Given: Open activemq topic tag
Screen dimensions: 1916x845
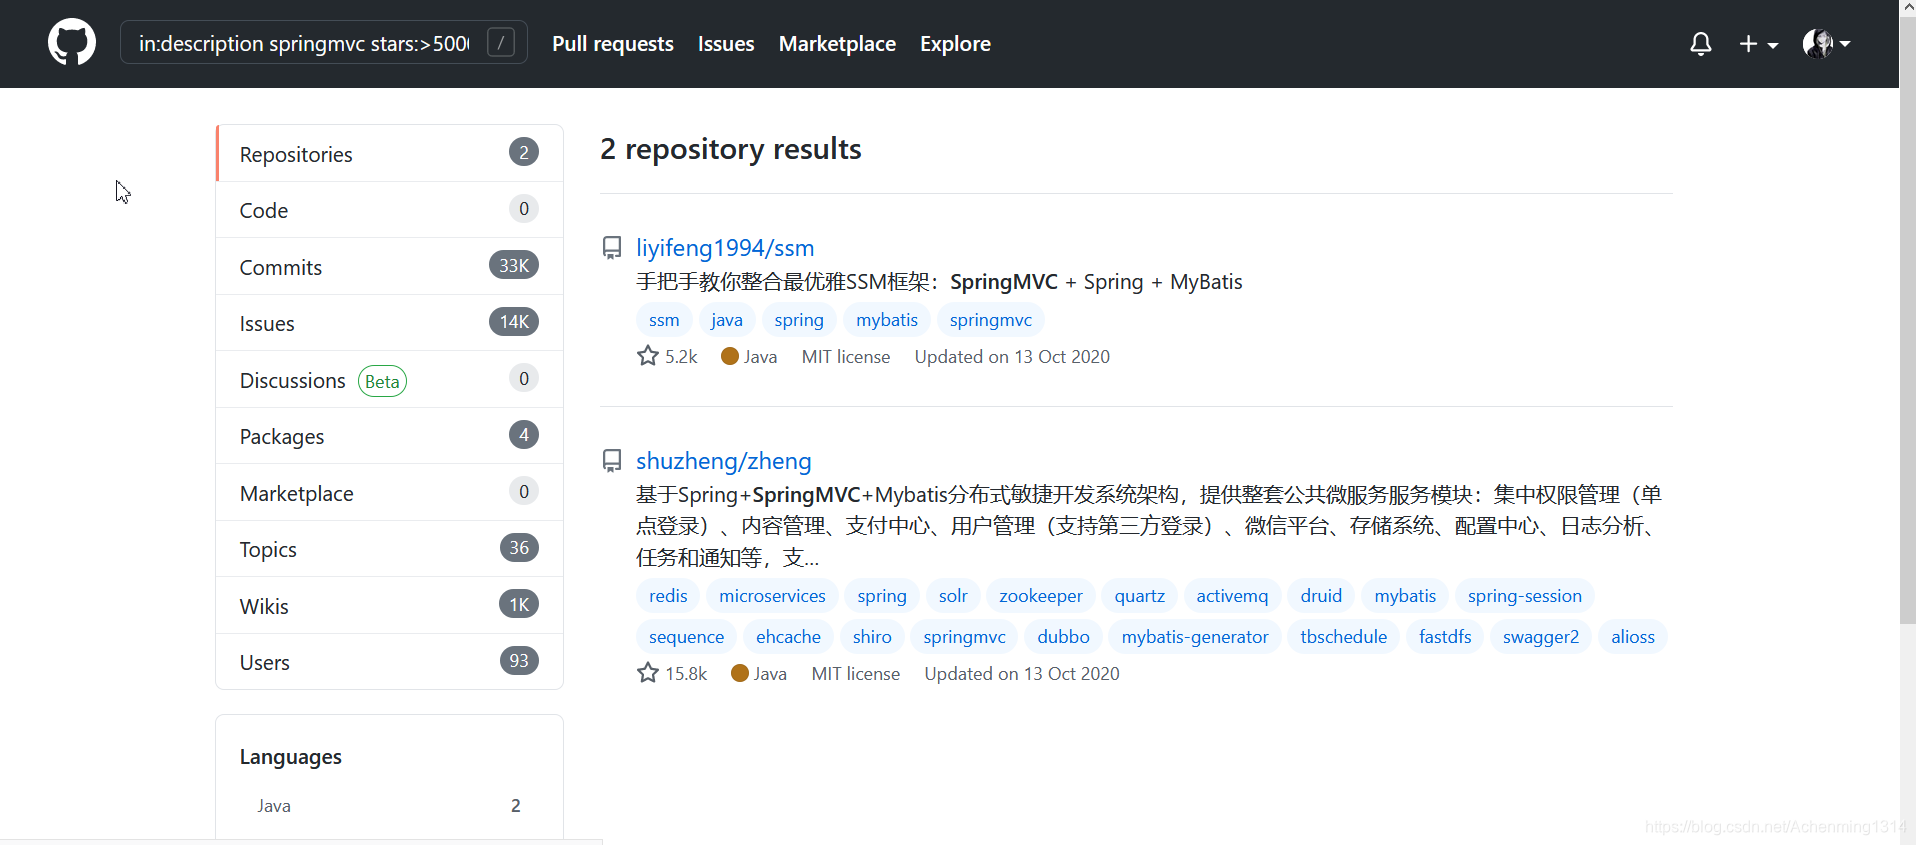Looking at the screenshot, I should (x=1232, y=596).
